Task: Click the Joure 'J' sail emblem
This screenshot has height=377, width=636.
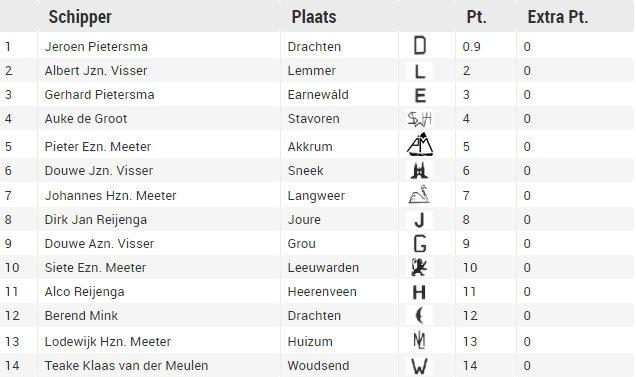Action: pyautogui.click(x=419, y=220)
